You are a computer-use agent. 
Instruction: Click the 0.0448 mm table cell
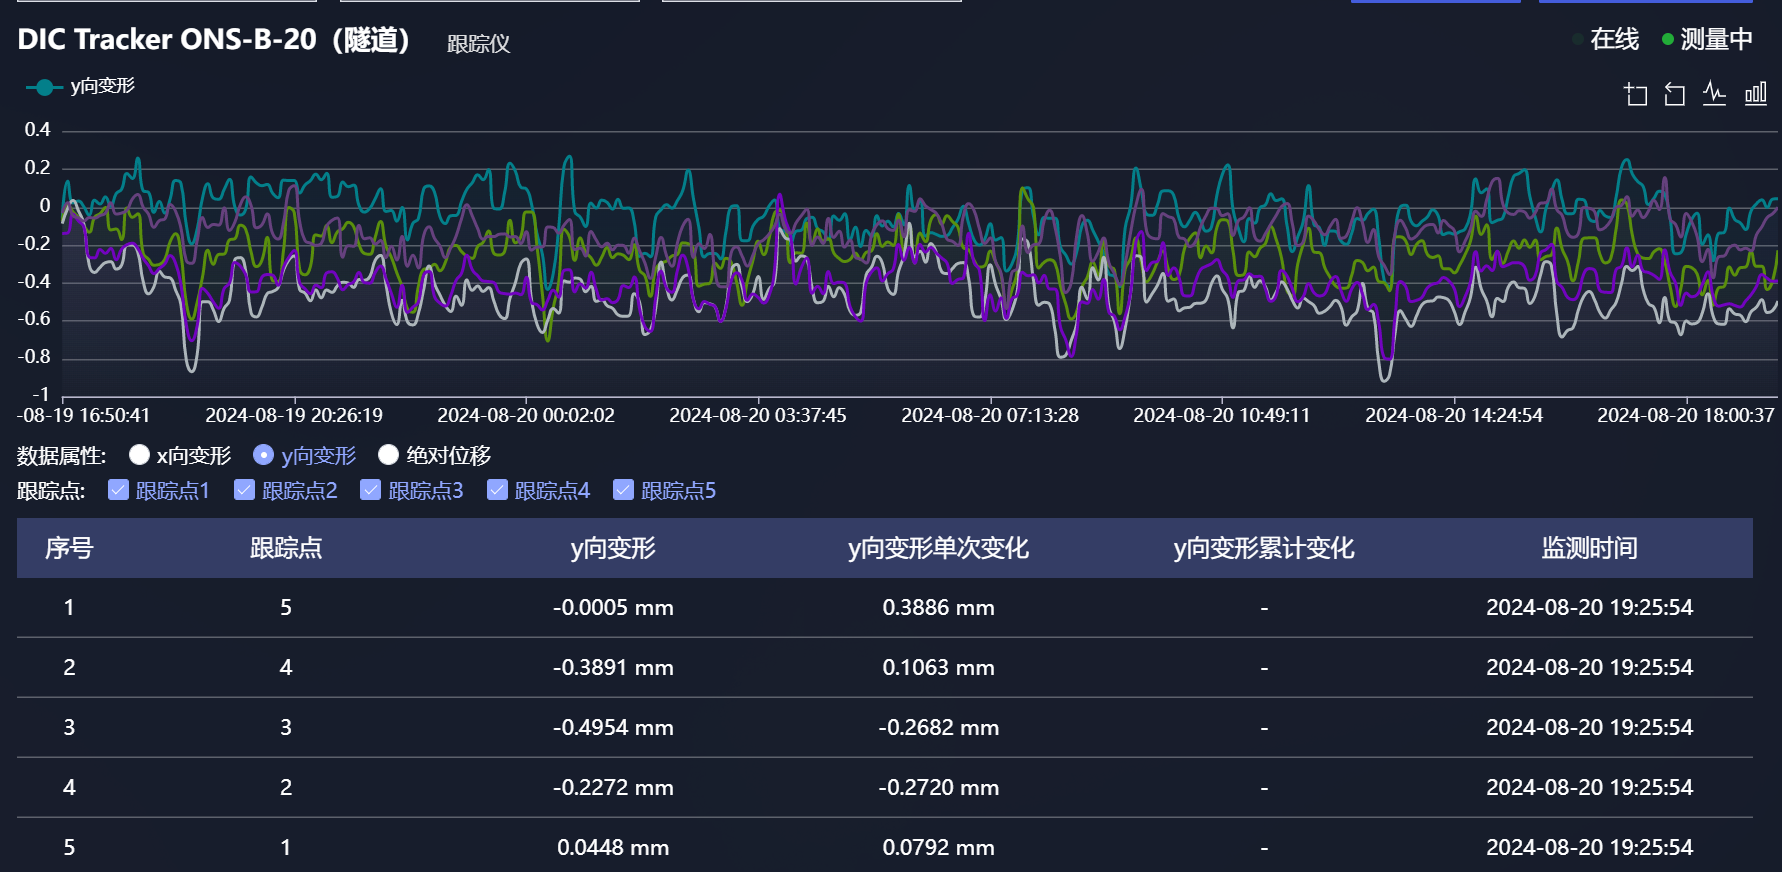[613, 848]
